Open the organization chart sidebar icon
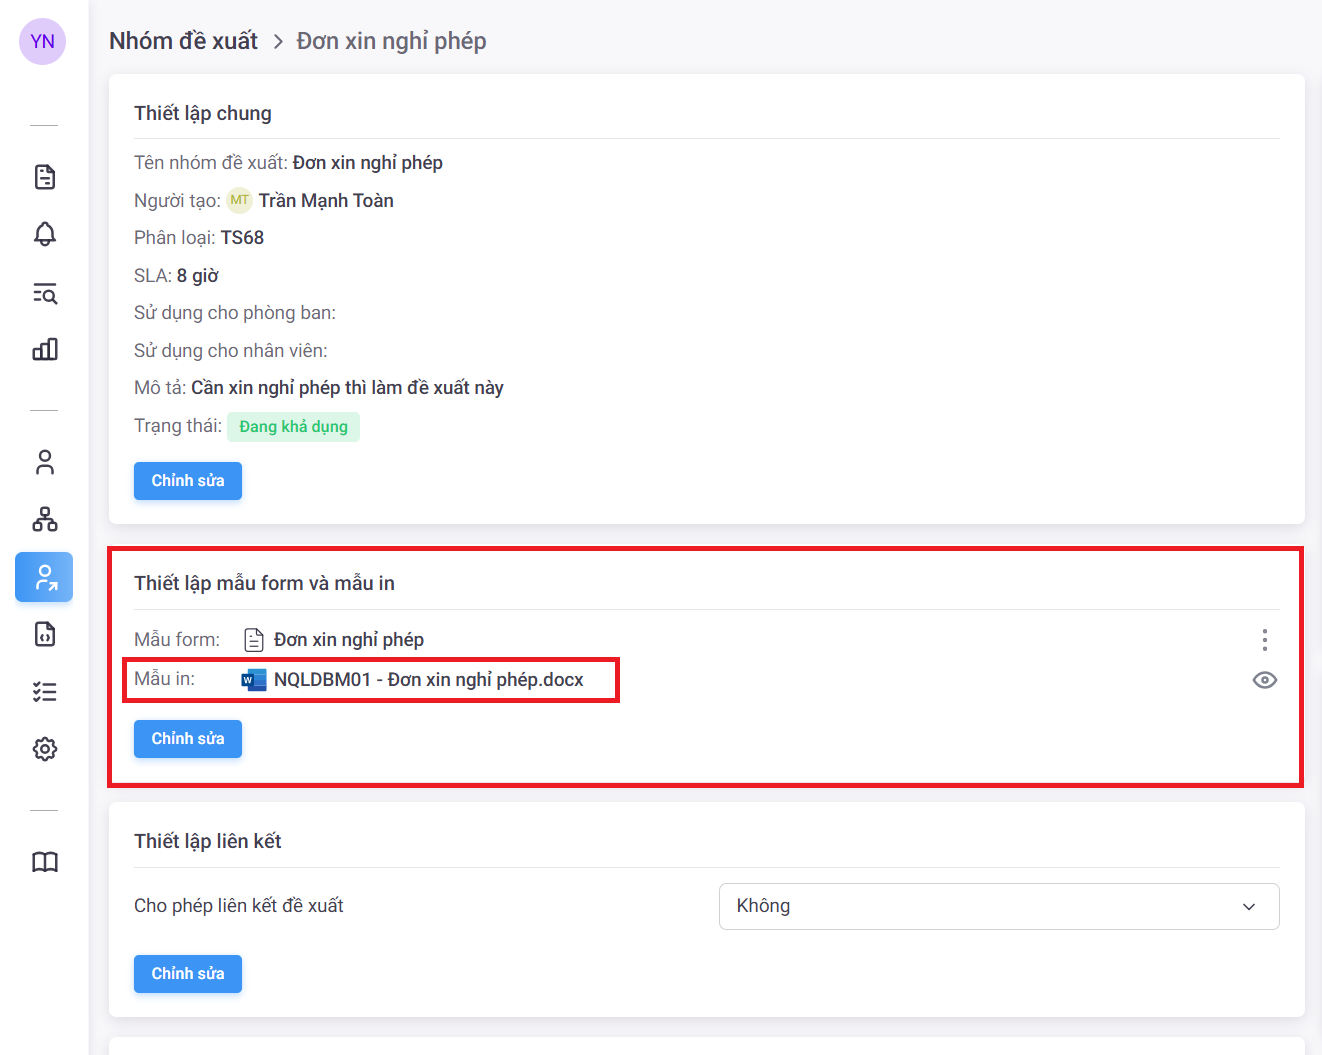The image size is (1322, 1055). point(44,519)
